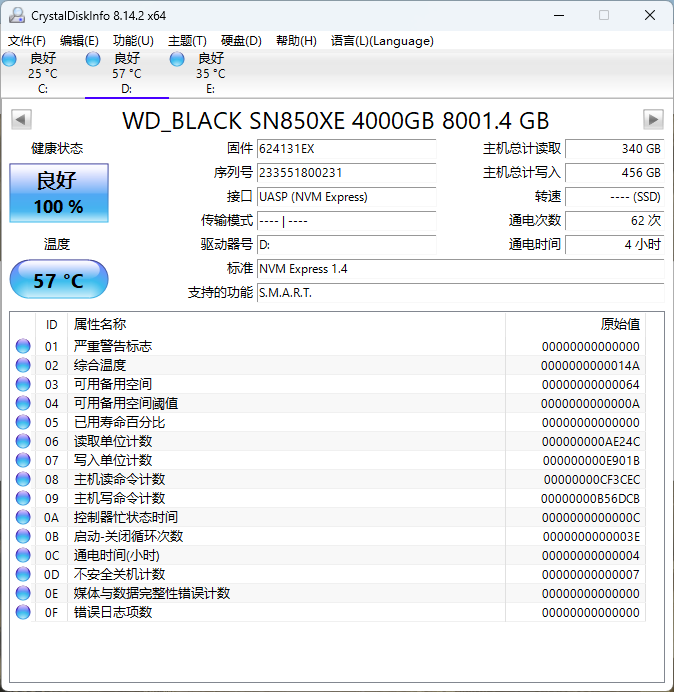This screenshot has height=692, width=674.
Task: Click status orb for attribute 01 严重警告标志
Action: tap(23, 346)
